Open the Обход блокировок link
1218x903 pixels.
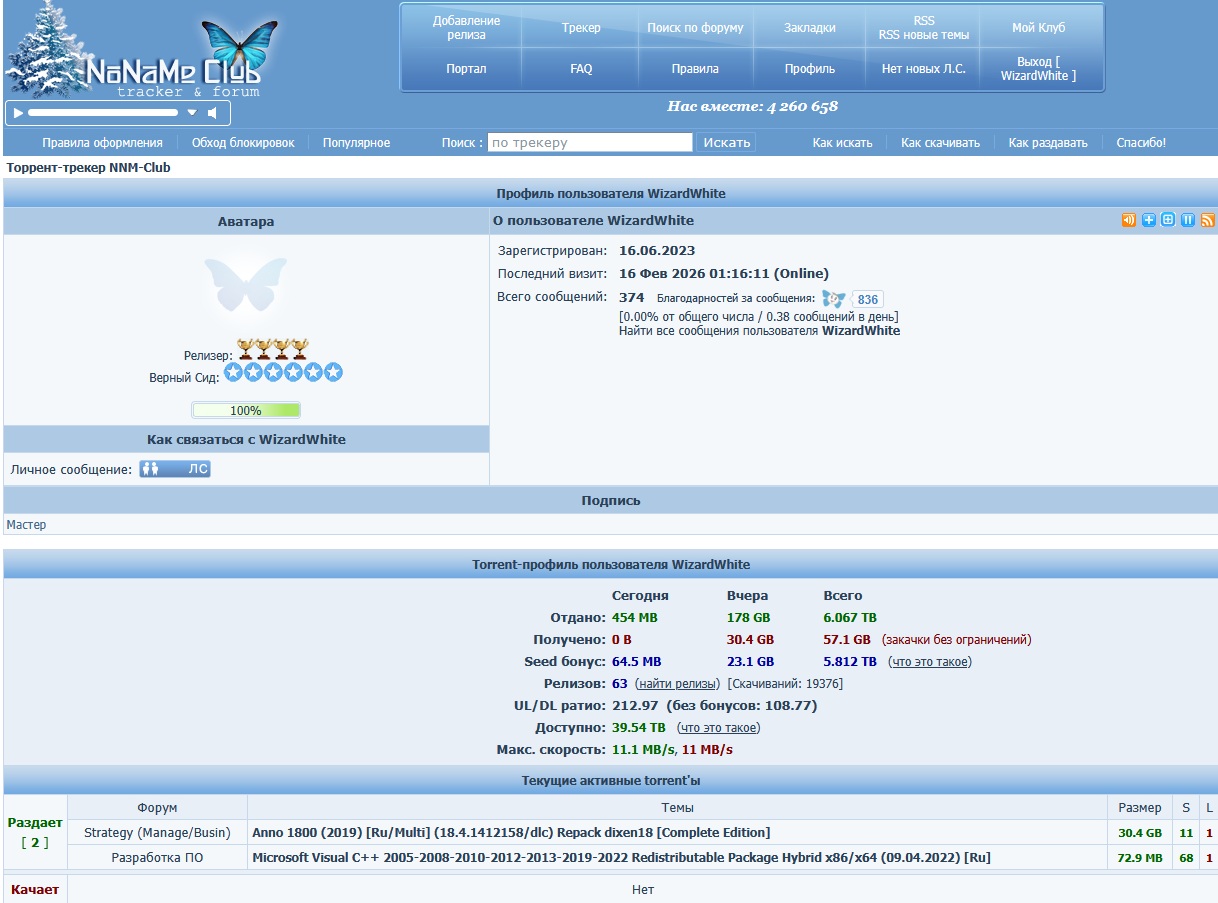243,143
